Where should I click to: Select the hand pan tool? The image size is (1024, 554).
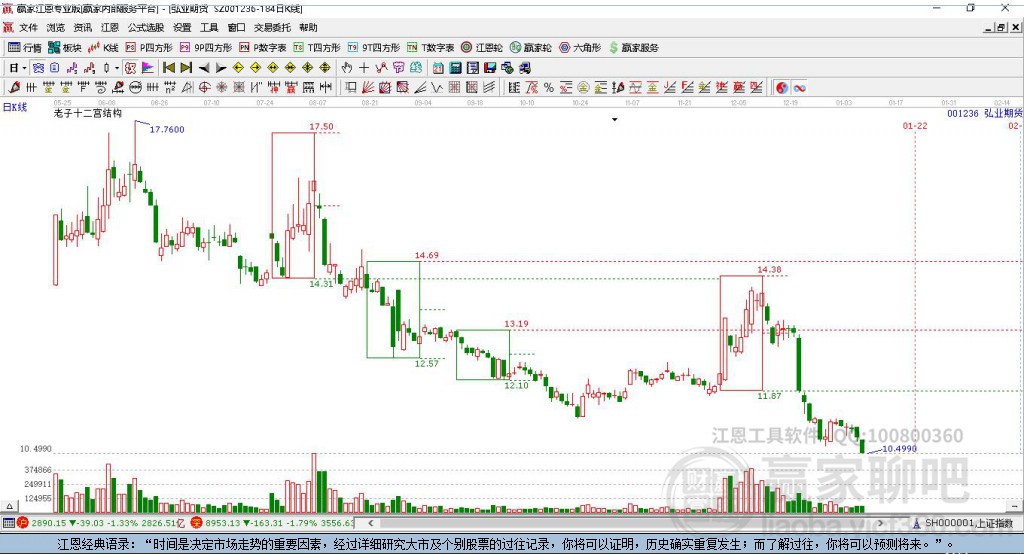tap(347, 68)
